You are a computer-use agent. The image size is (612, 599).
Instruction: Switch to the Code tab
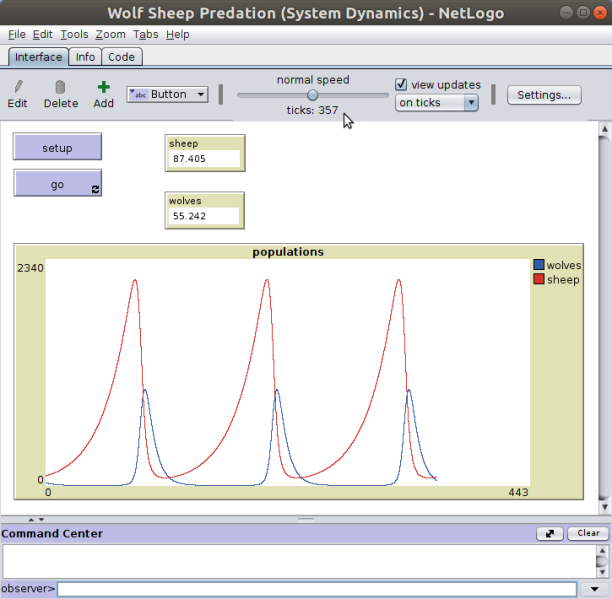pyautogui.click(x=121, y=57)
